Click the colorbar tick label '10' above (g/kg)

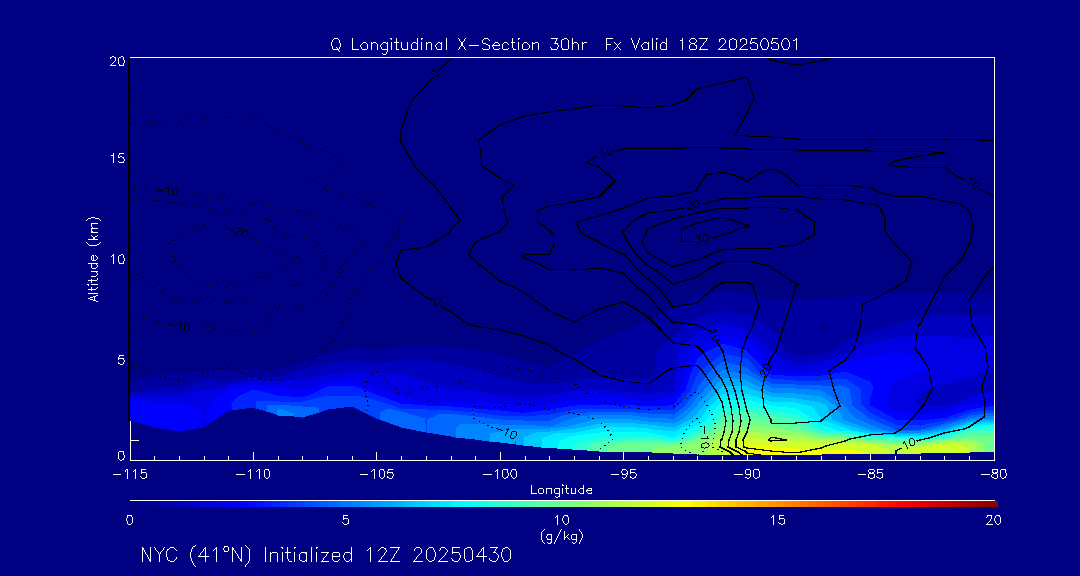561,521
